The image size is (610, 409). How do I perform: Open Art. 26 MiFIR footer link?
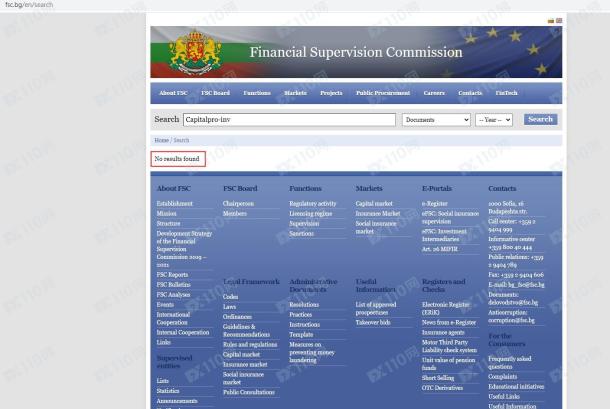tap(440, 249)
